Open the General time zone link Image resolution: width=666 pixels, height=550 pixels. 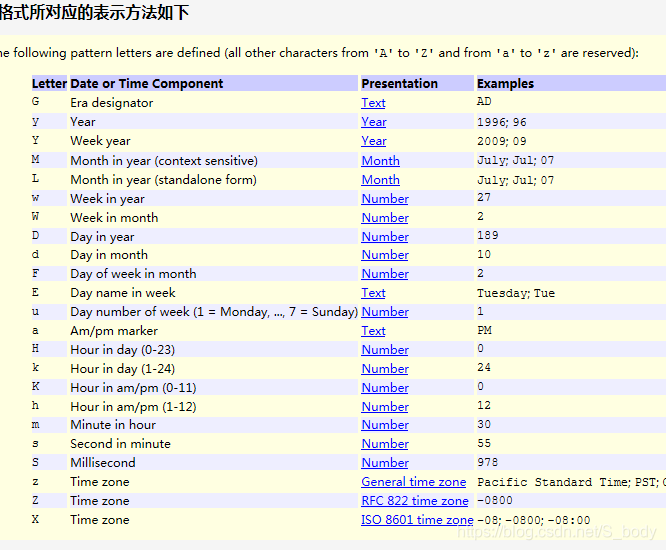[414, 482]
